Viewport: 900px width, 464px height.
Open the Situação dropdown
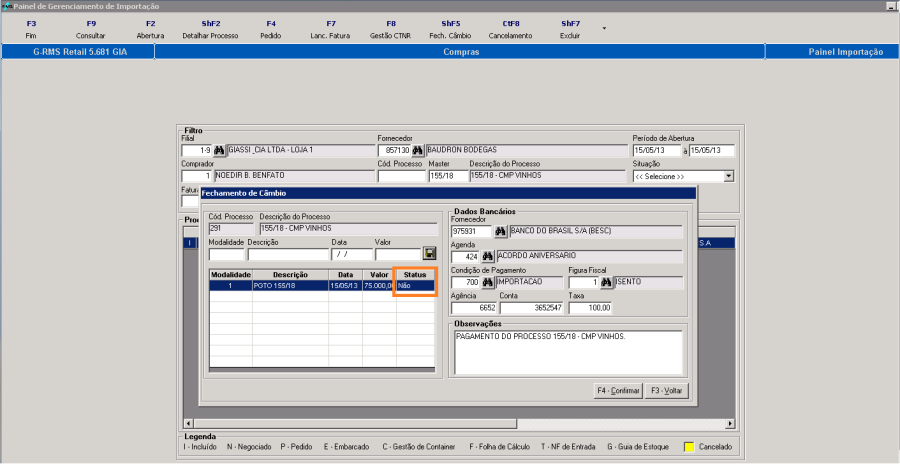pyautogui.click(x=729, y=176)
